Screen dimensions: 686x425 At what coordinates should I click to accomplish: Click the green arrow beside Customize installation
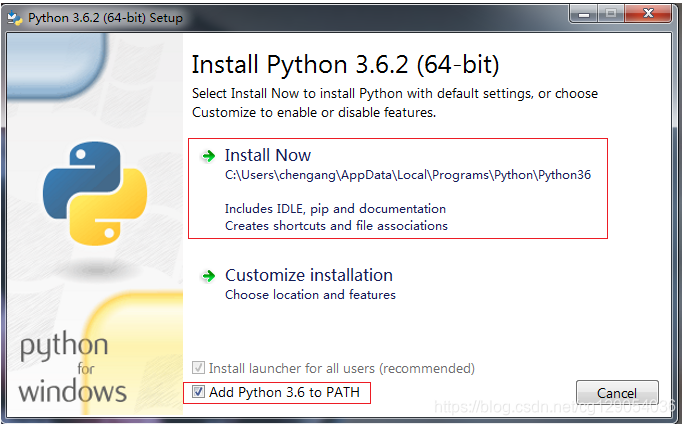[208, 276]
